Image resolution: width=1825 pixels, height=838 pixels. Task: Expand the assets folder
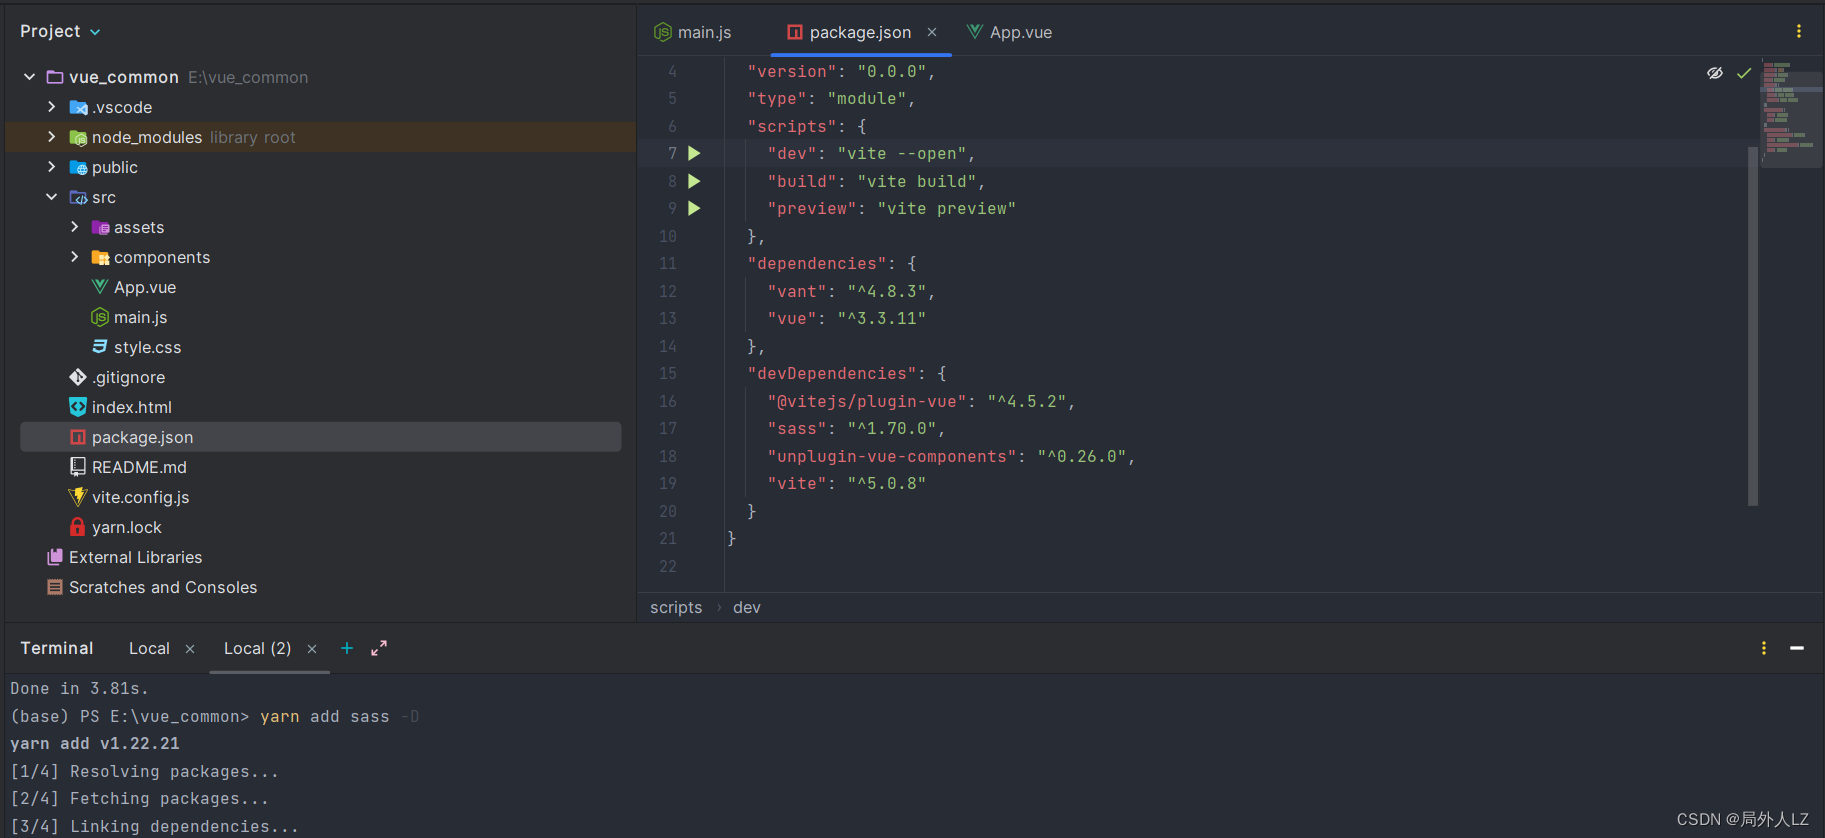(x=74, y=227)
